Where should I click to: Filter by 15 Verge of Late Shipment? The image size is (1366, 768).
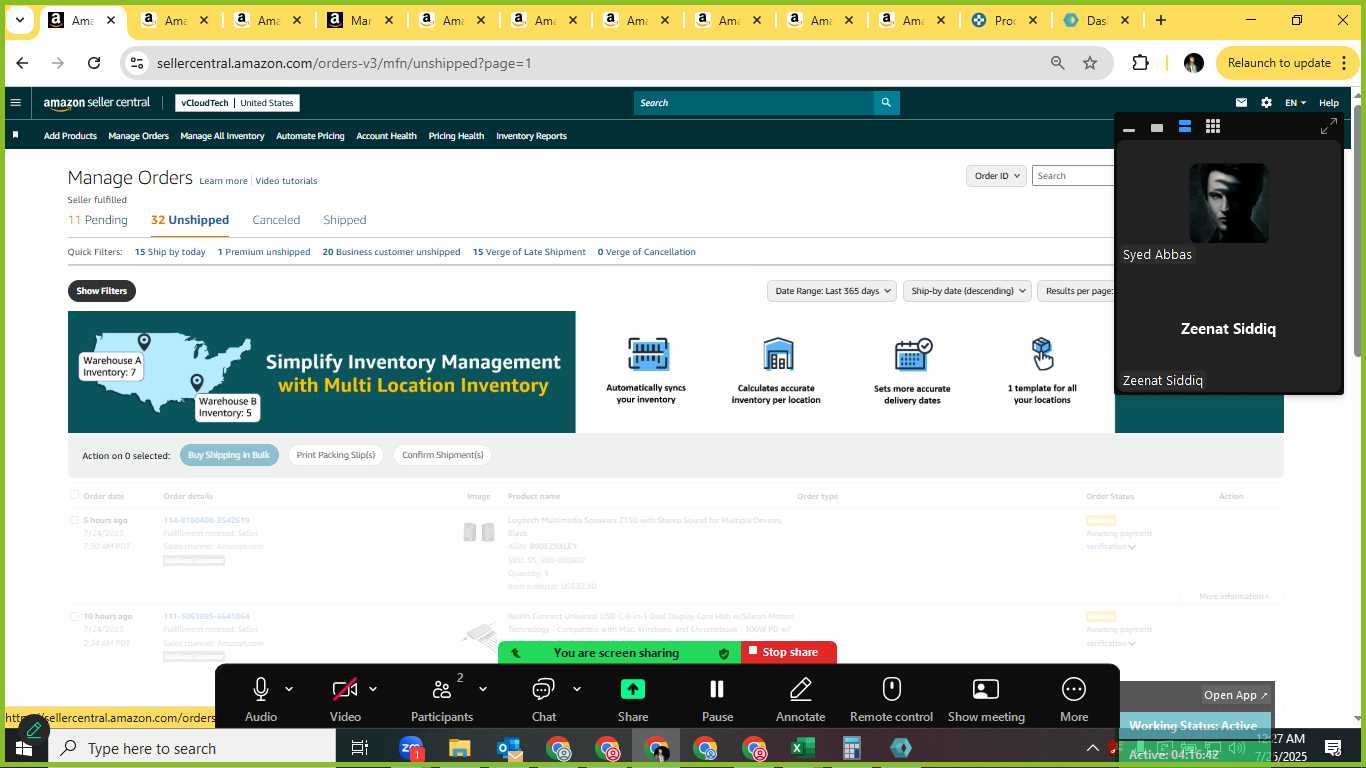tap(529, 252)
